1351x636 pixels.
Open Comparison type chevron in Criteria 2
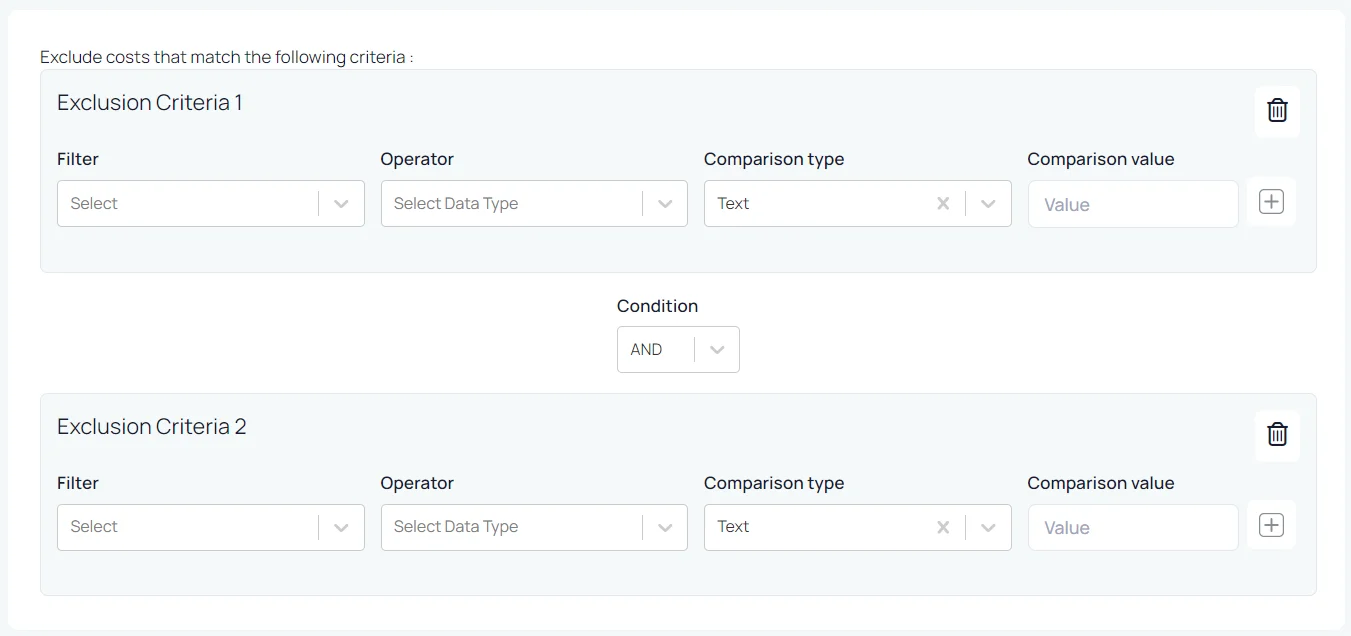click(x=989, y=527)
